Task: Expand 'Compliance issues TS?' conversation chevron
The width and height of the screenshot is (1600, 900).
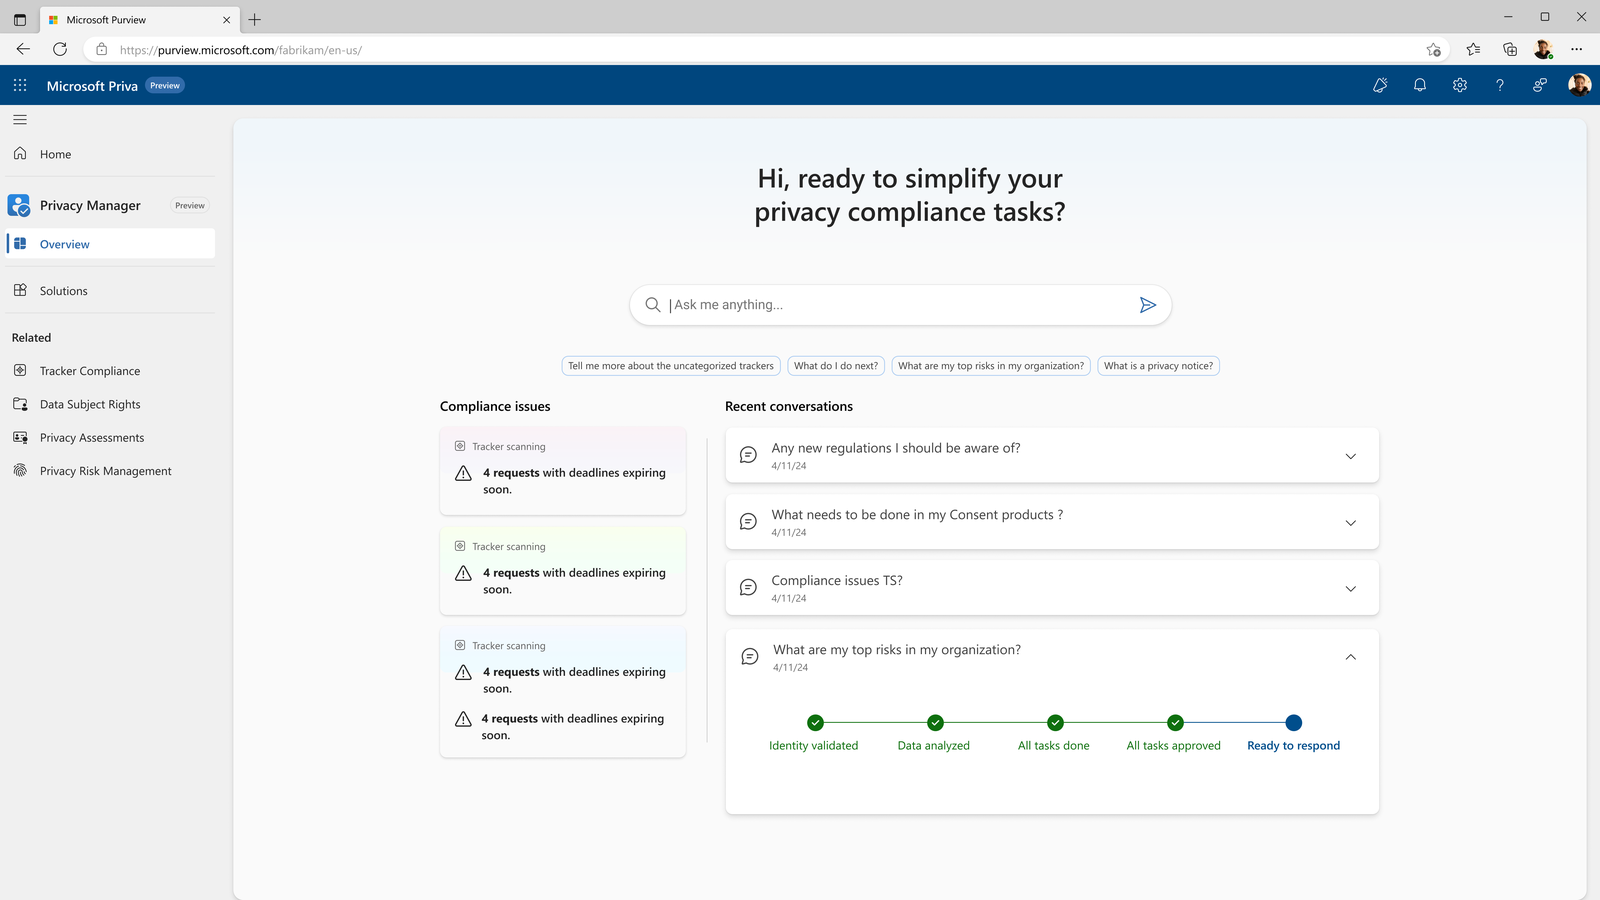Action: (1350, 589)
